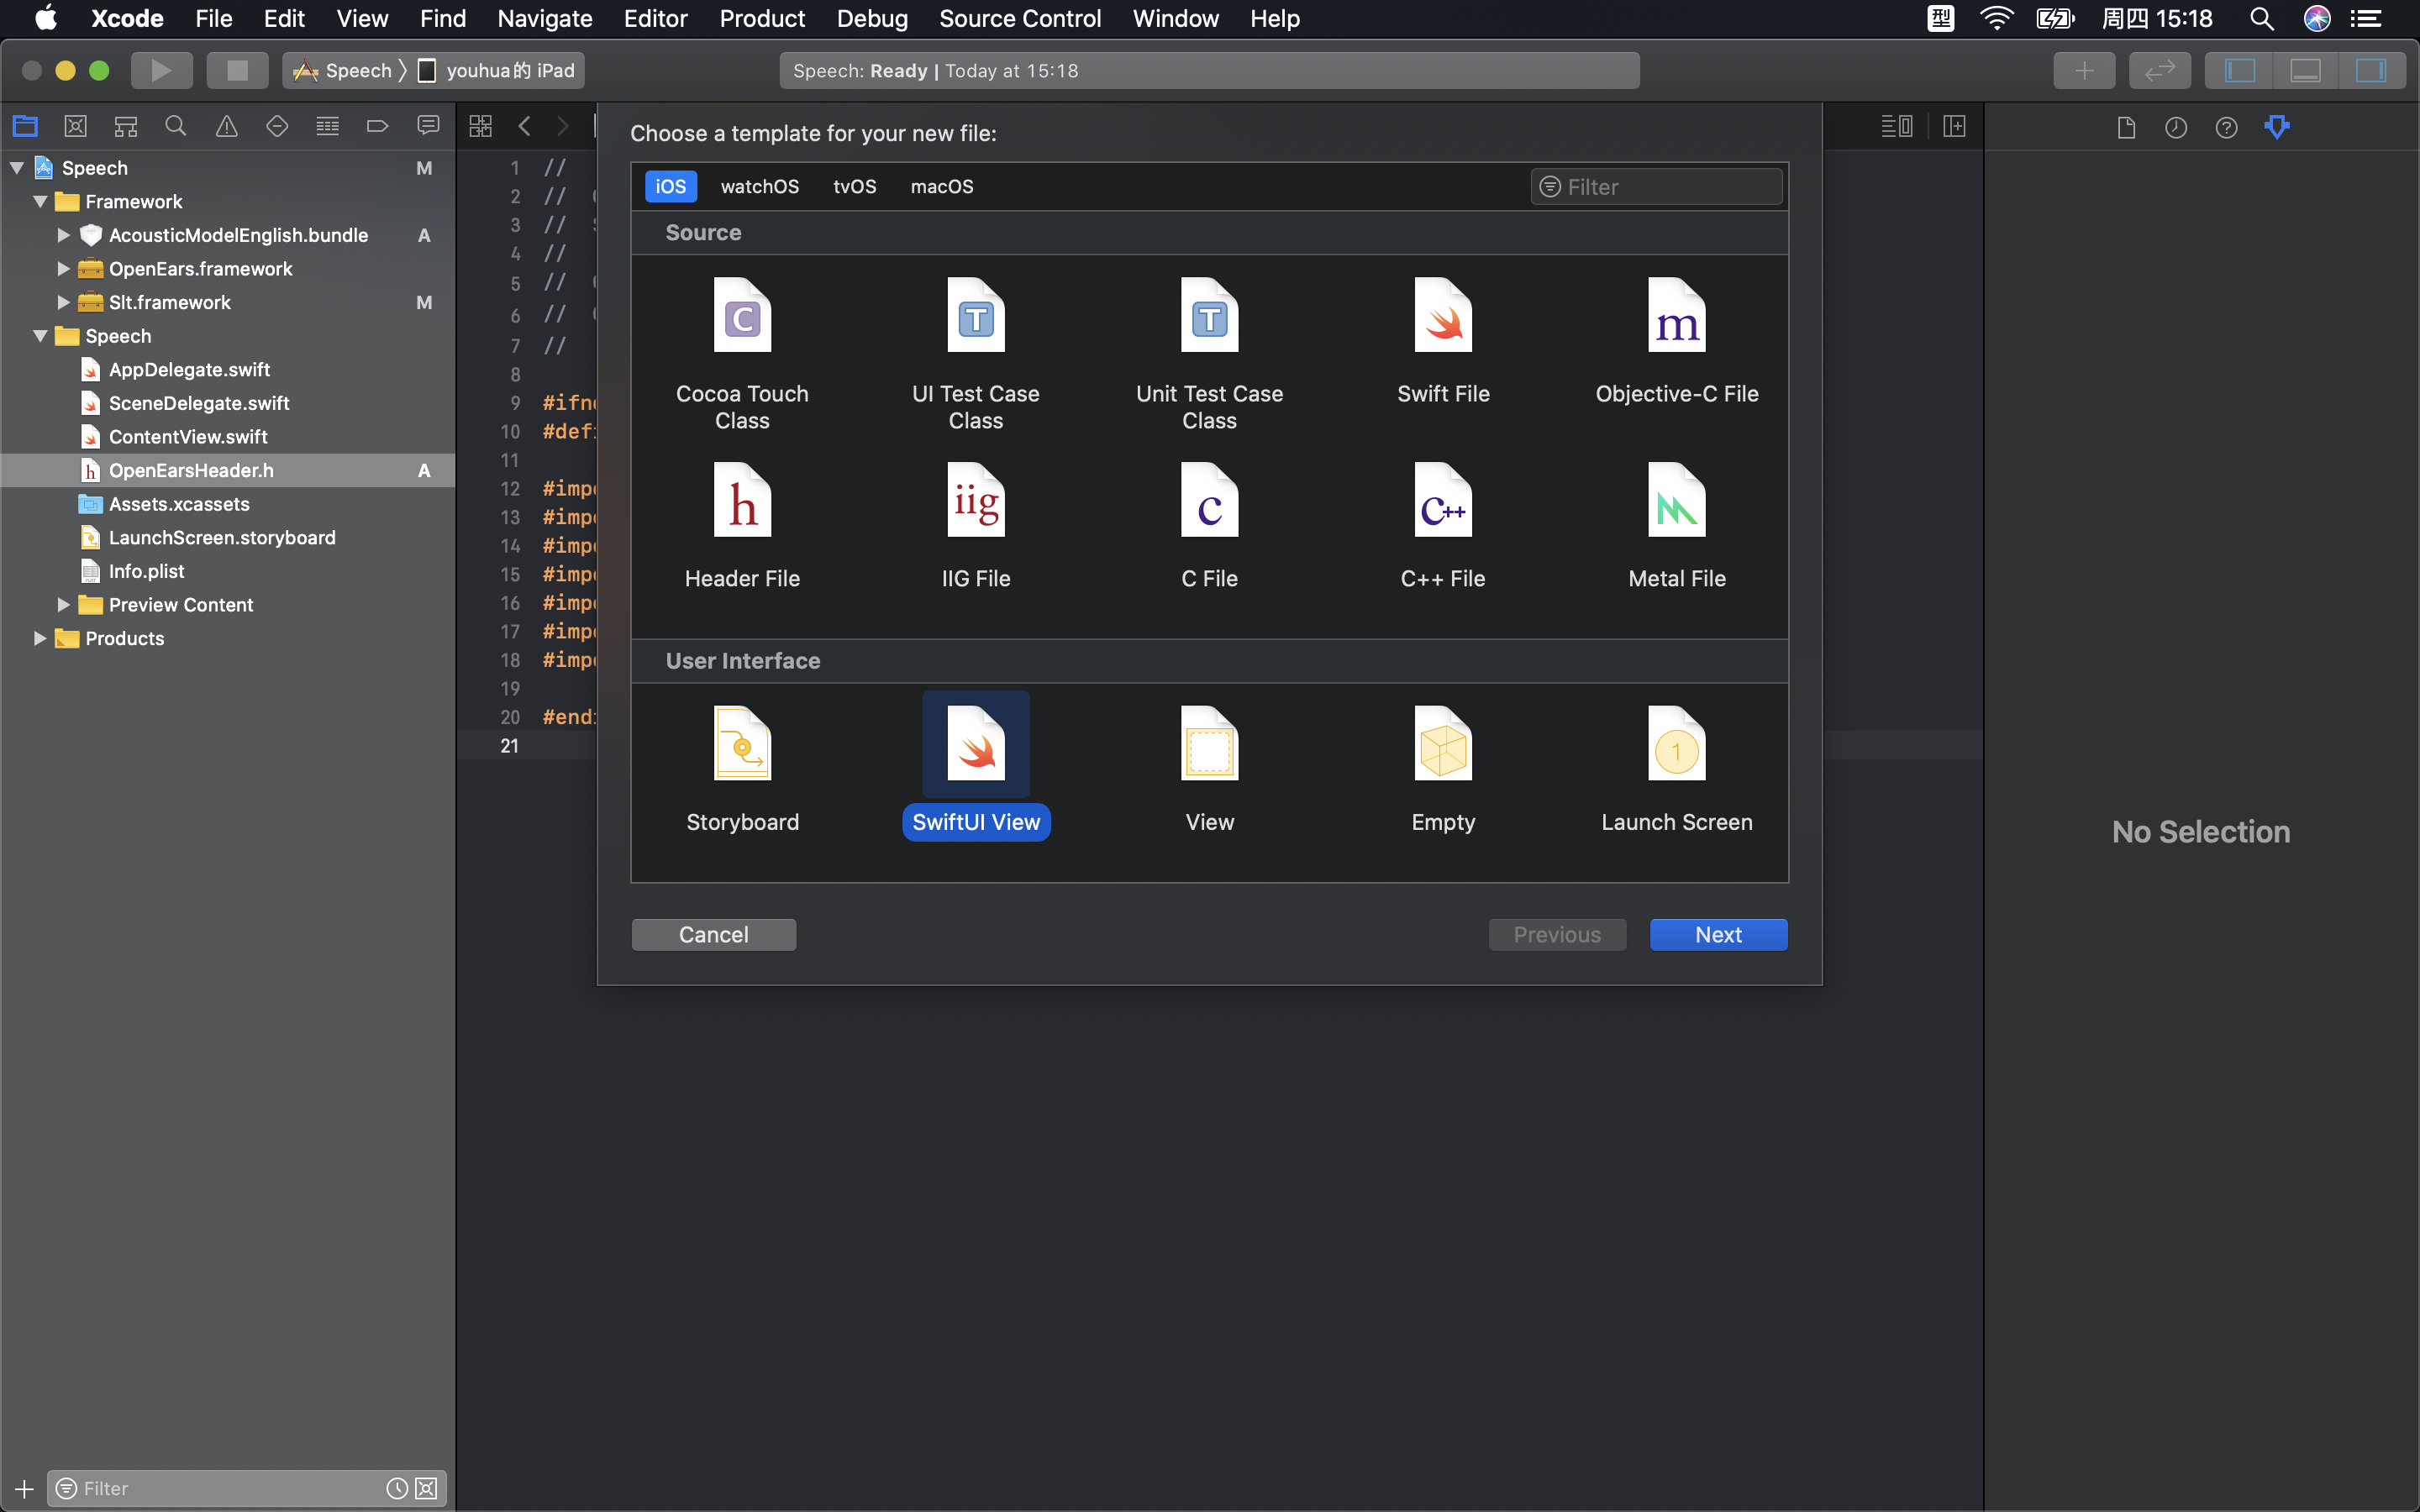Open the Library with plus button
Screen dimensions: 2420x1512
[x=2084, y=70]
